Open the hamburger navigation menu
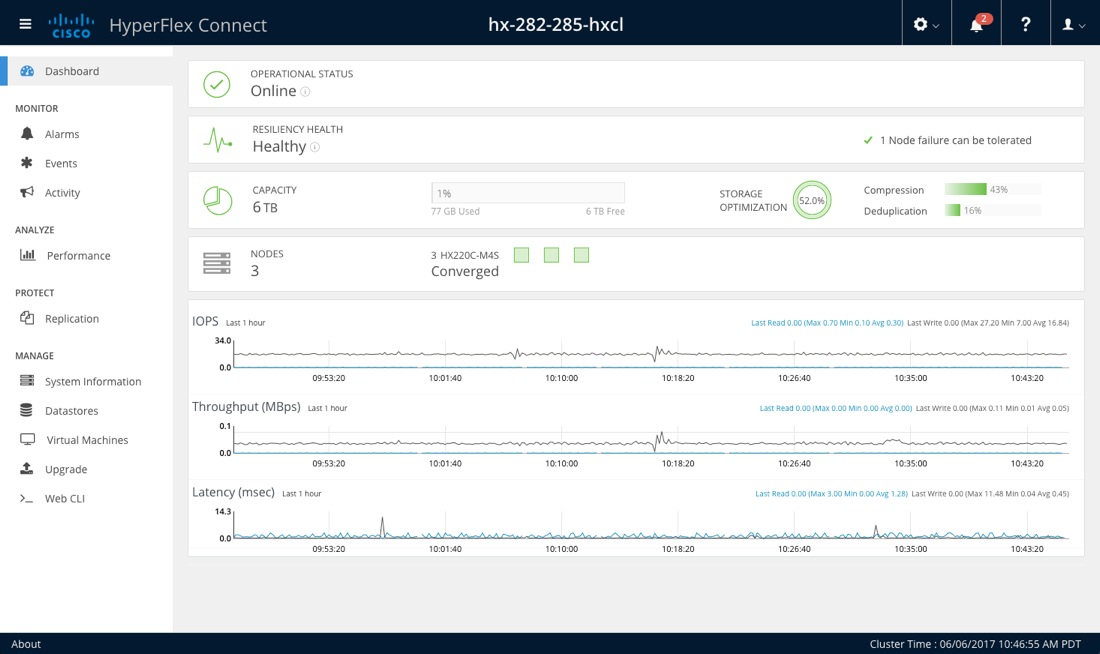 point(25,25)
